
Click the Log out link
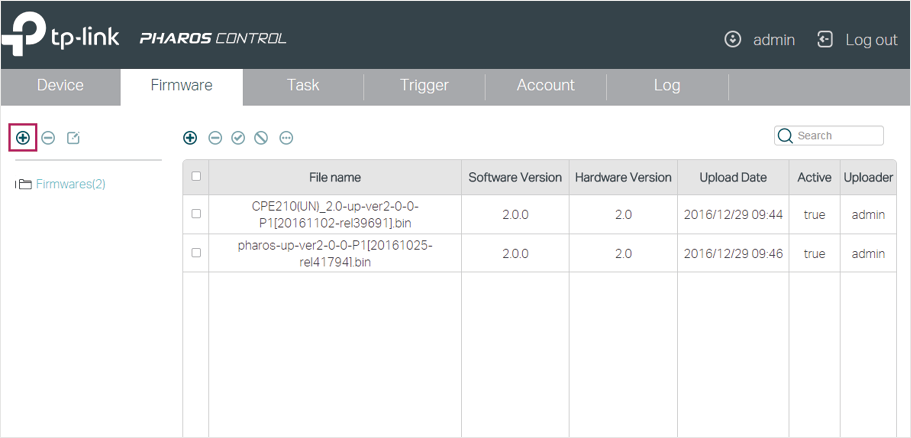[x=871, y=40]
